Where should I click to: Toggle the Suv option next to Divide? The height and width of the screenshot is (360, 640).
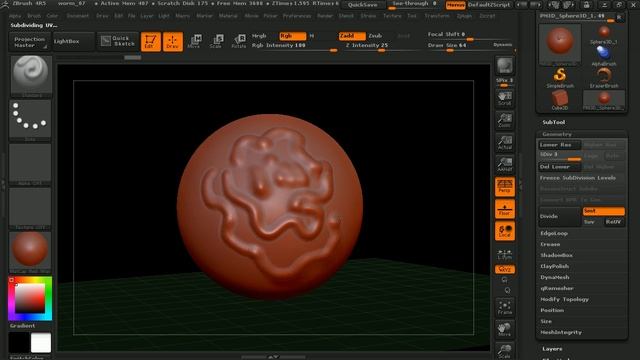[589, 222]
